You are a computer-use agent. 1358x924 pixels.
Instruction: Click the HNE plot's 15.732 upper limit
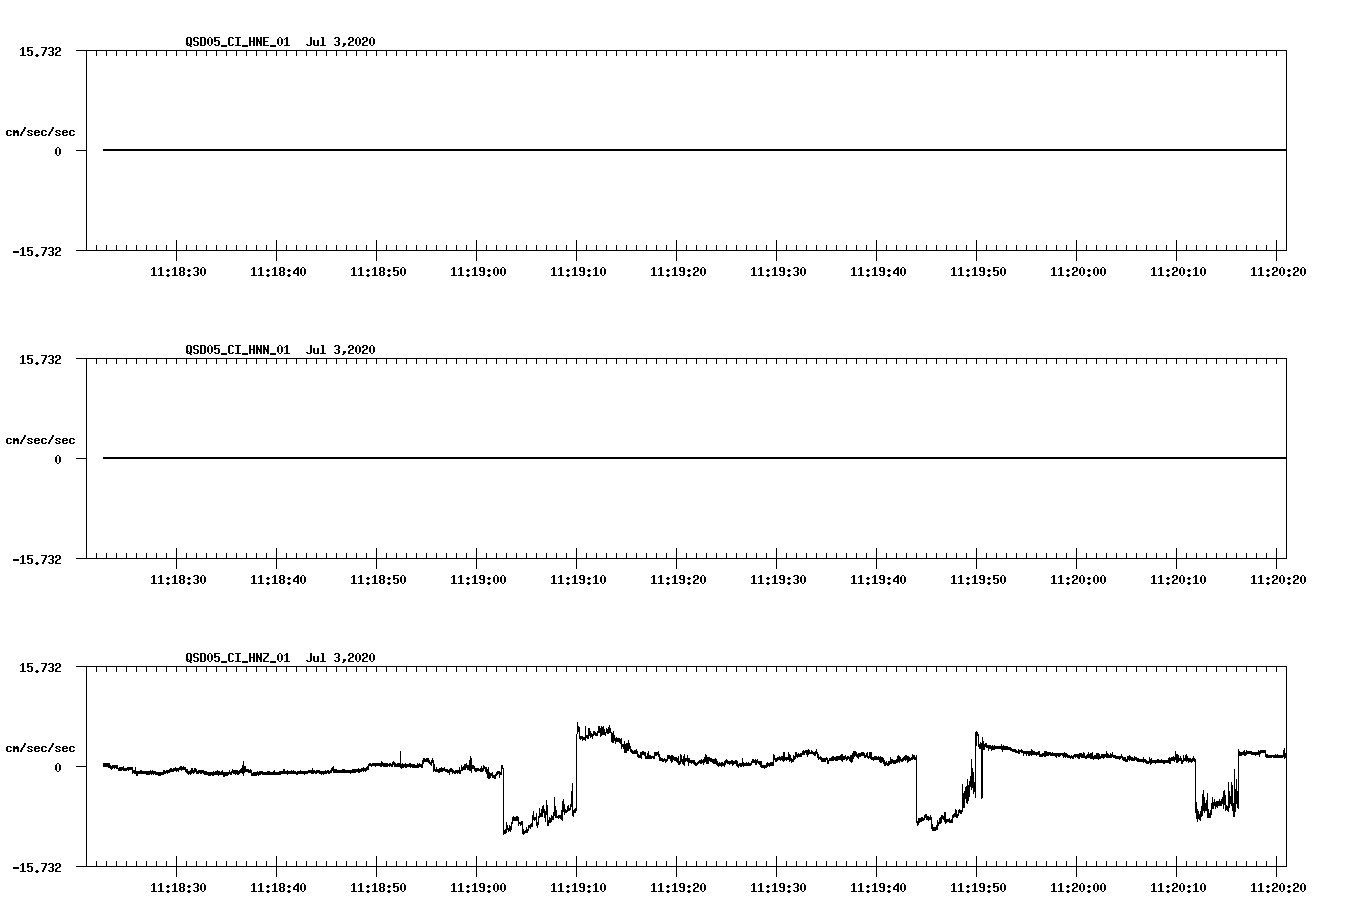pos(40,51)
